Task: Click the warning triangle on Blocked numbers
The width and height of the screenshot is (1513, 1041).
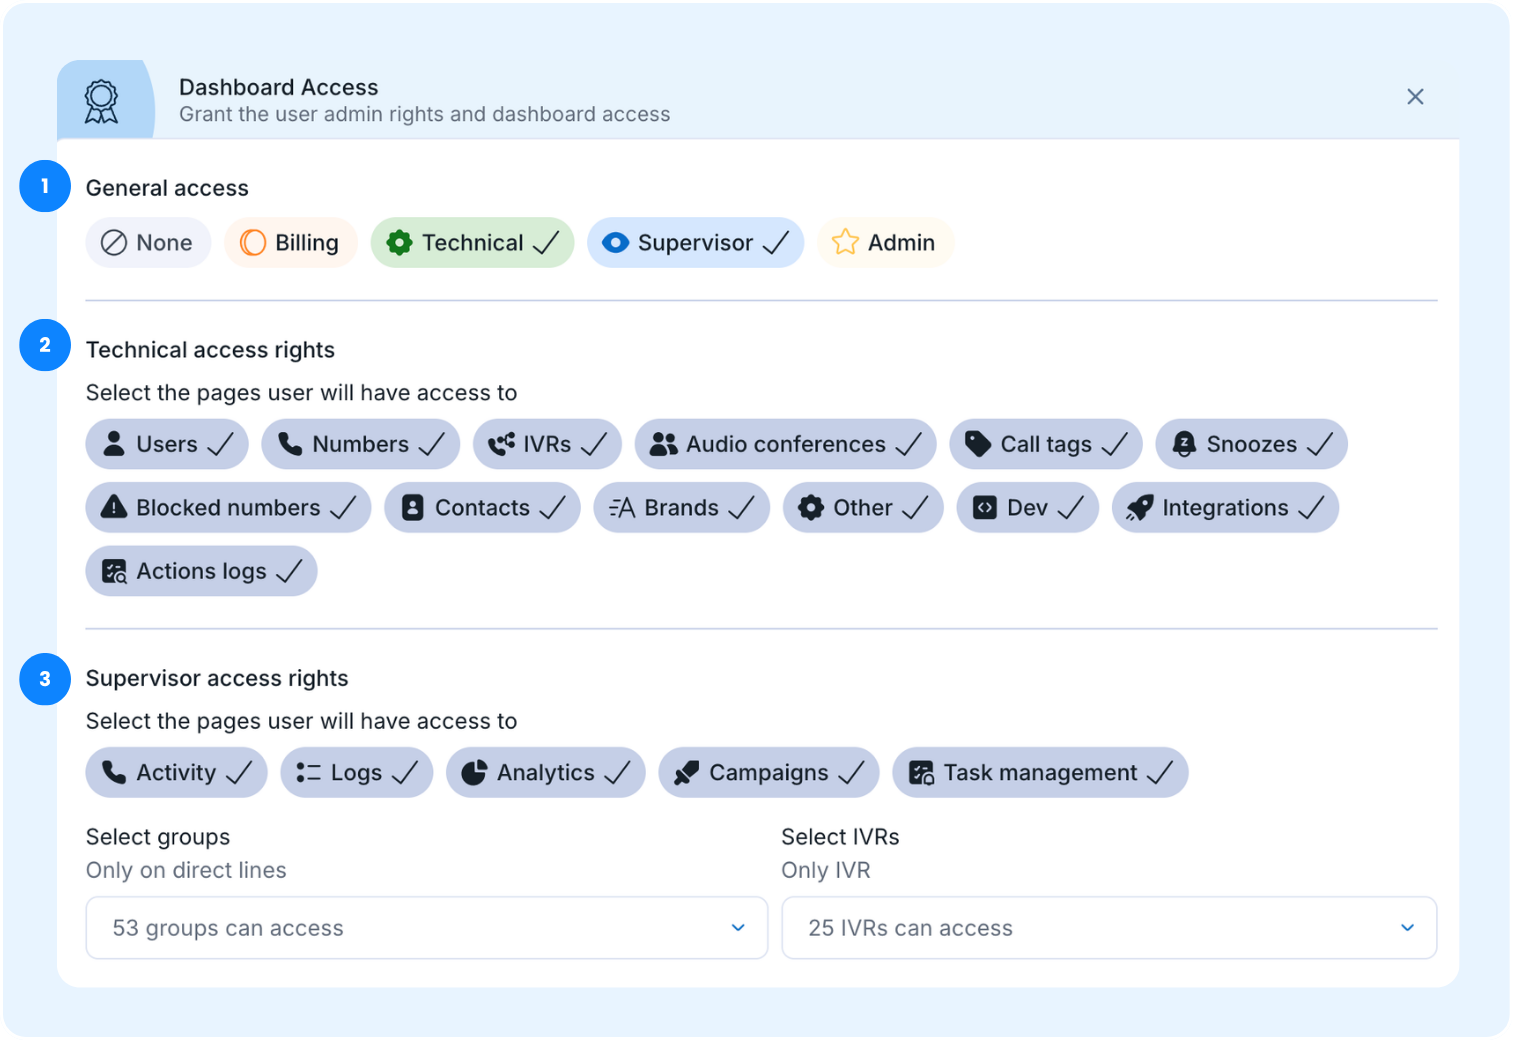Action: coord(114,508)
